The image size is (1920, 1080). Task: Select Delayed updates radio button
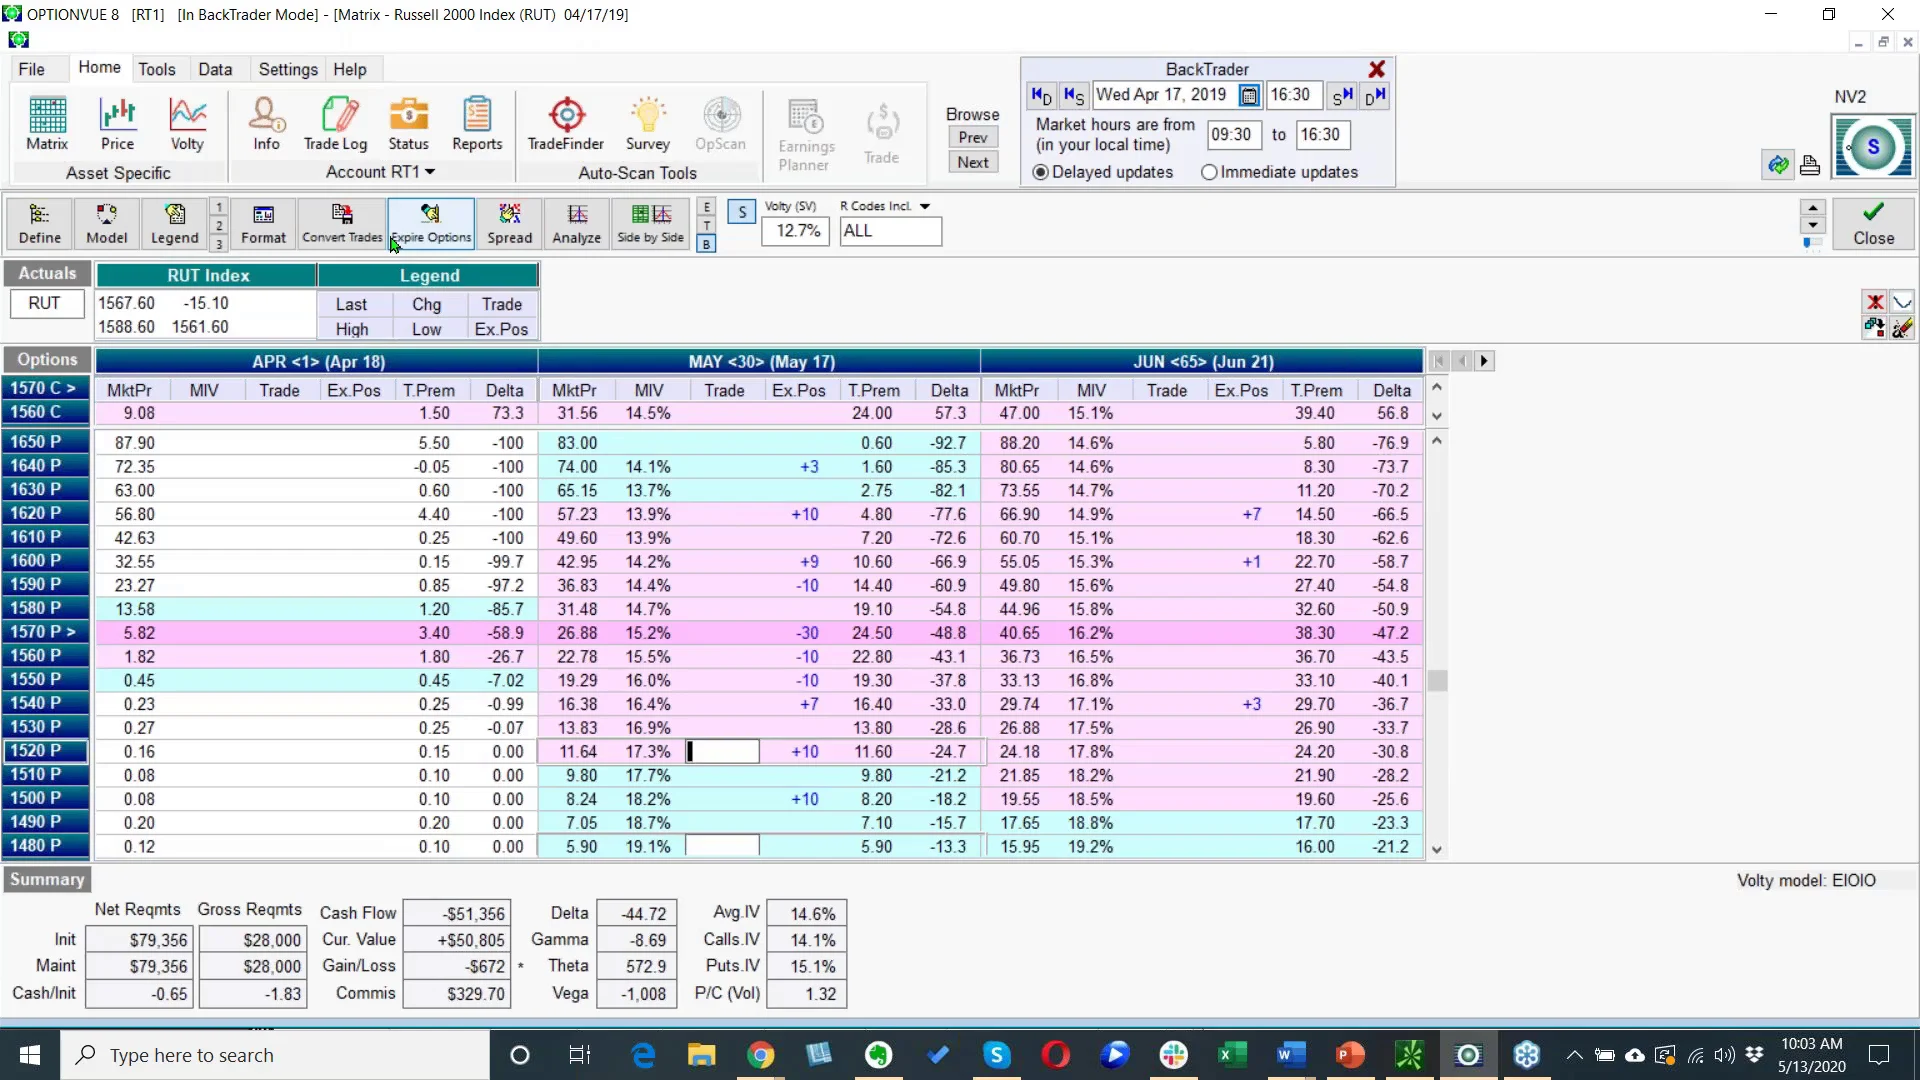pyautogui.click(x=1041, y=172)
